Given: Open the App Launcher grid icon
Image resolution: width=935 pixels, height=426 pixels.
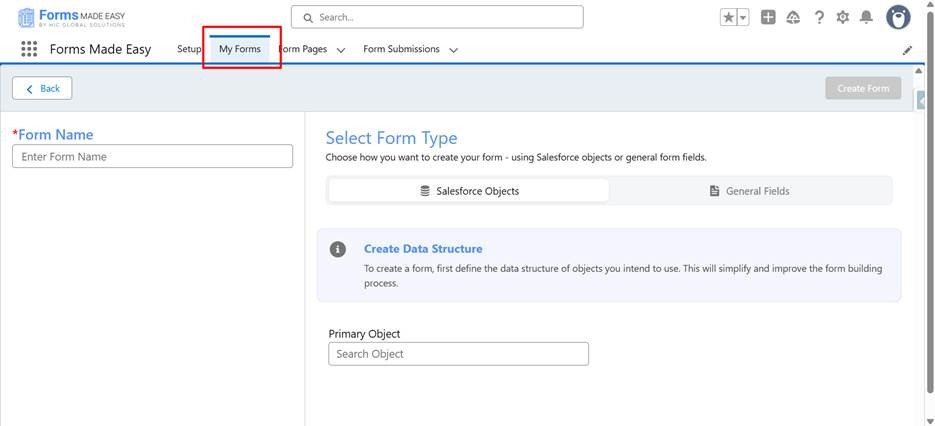Looking at the screenshot, I should [29, 49].
